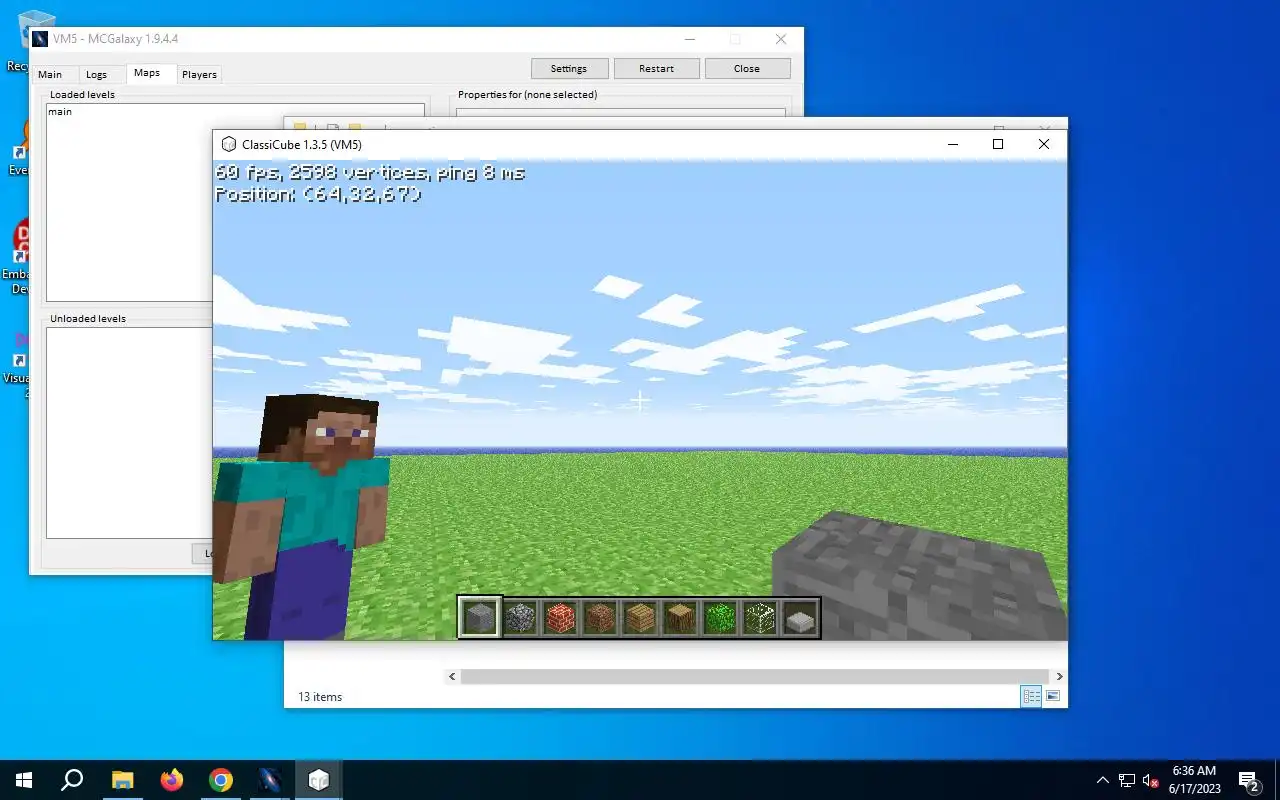The height and width of the screenshot is (800, 1280).
Task: Show hidden system tray icons
Action: click(x=1103, y=780)
